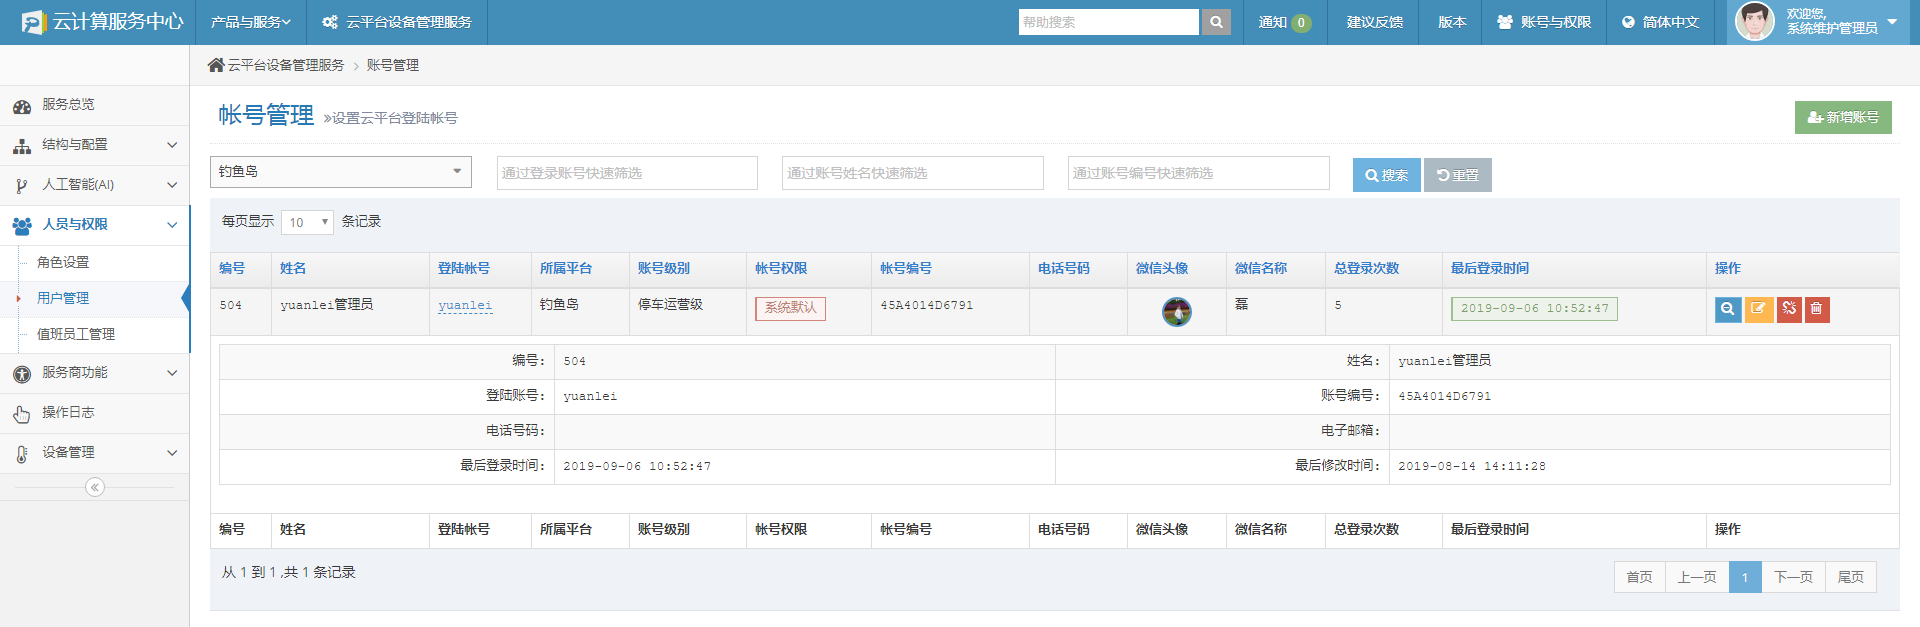Edit account yuanlei with orange pencil icon
The height and width of the screenshot is (627, 1920).
pyautogui.click(x=1759, y=309)
